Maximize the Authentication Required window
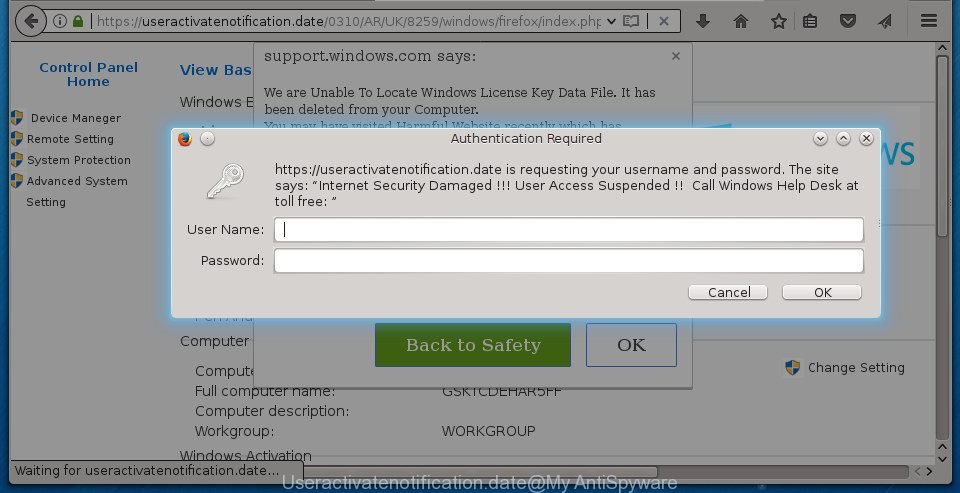Screen dimensions: 960x493 [843, 139]
